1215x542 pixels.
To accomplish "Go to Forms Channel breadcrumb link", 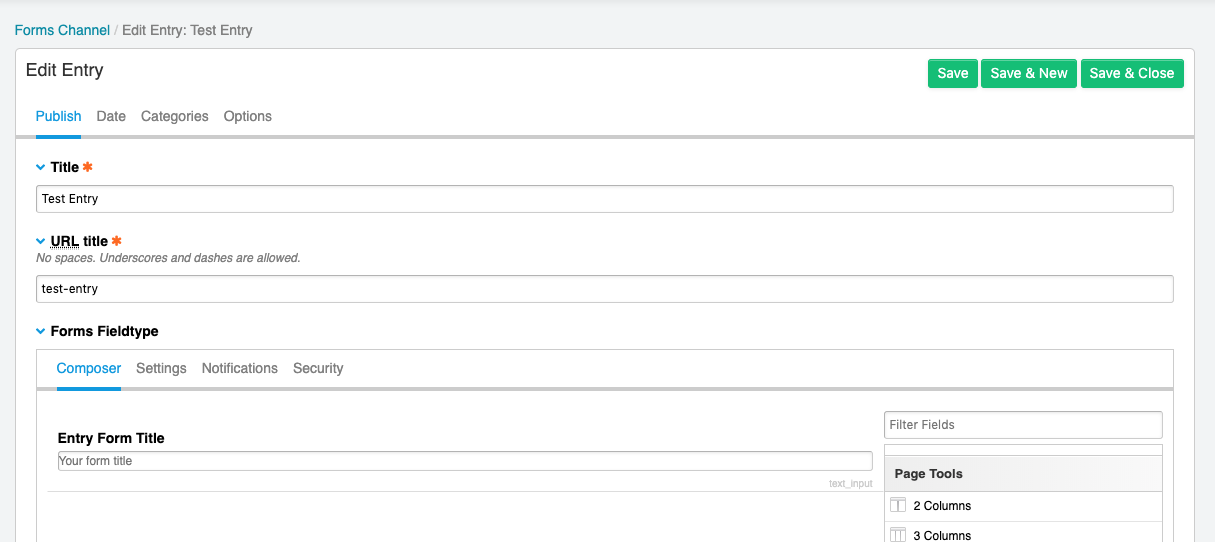I will (x=62, y=30).
